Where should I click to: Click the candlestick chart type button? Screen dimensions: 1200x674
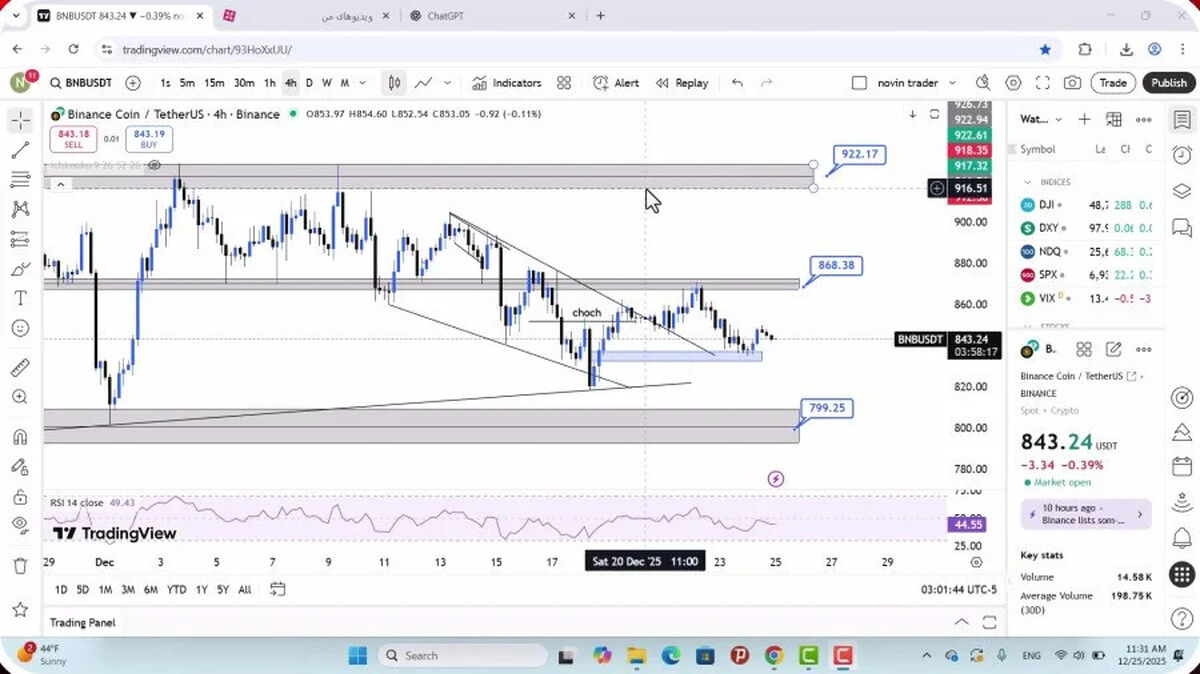[395, 83]
